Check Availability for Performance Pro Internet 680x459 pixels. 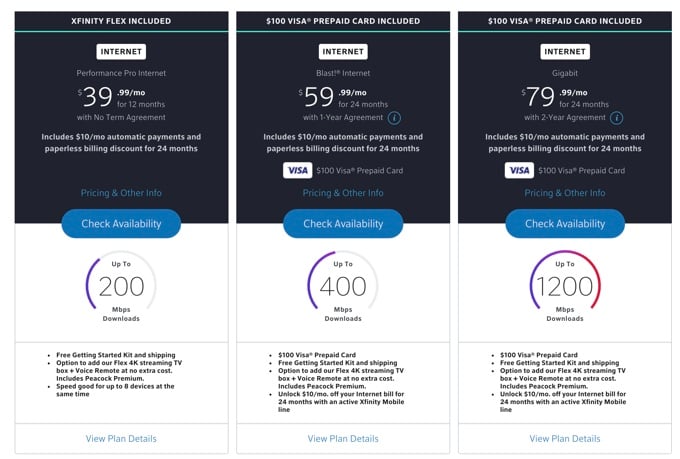(121, 223)
